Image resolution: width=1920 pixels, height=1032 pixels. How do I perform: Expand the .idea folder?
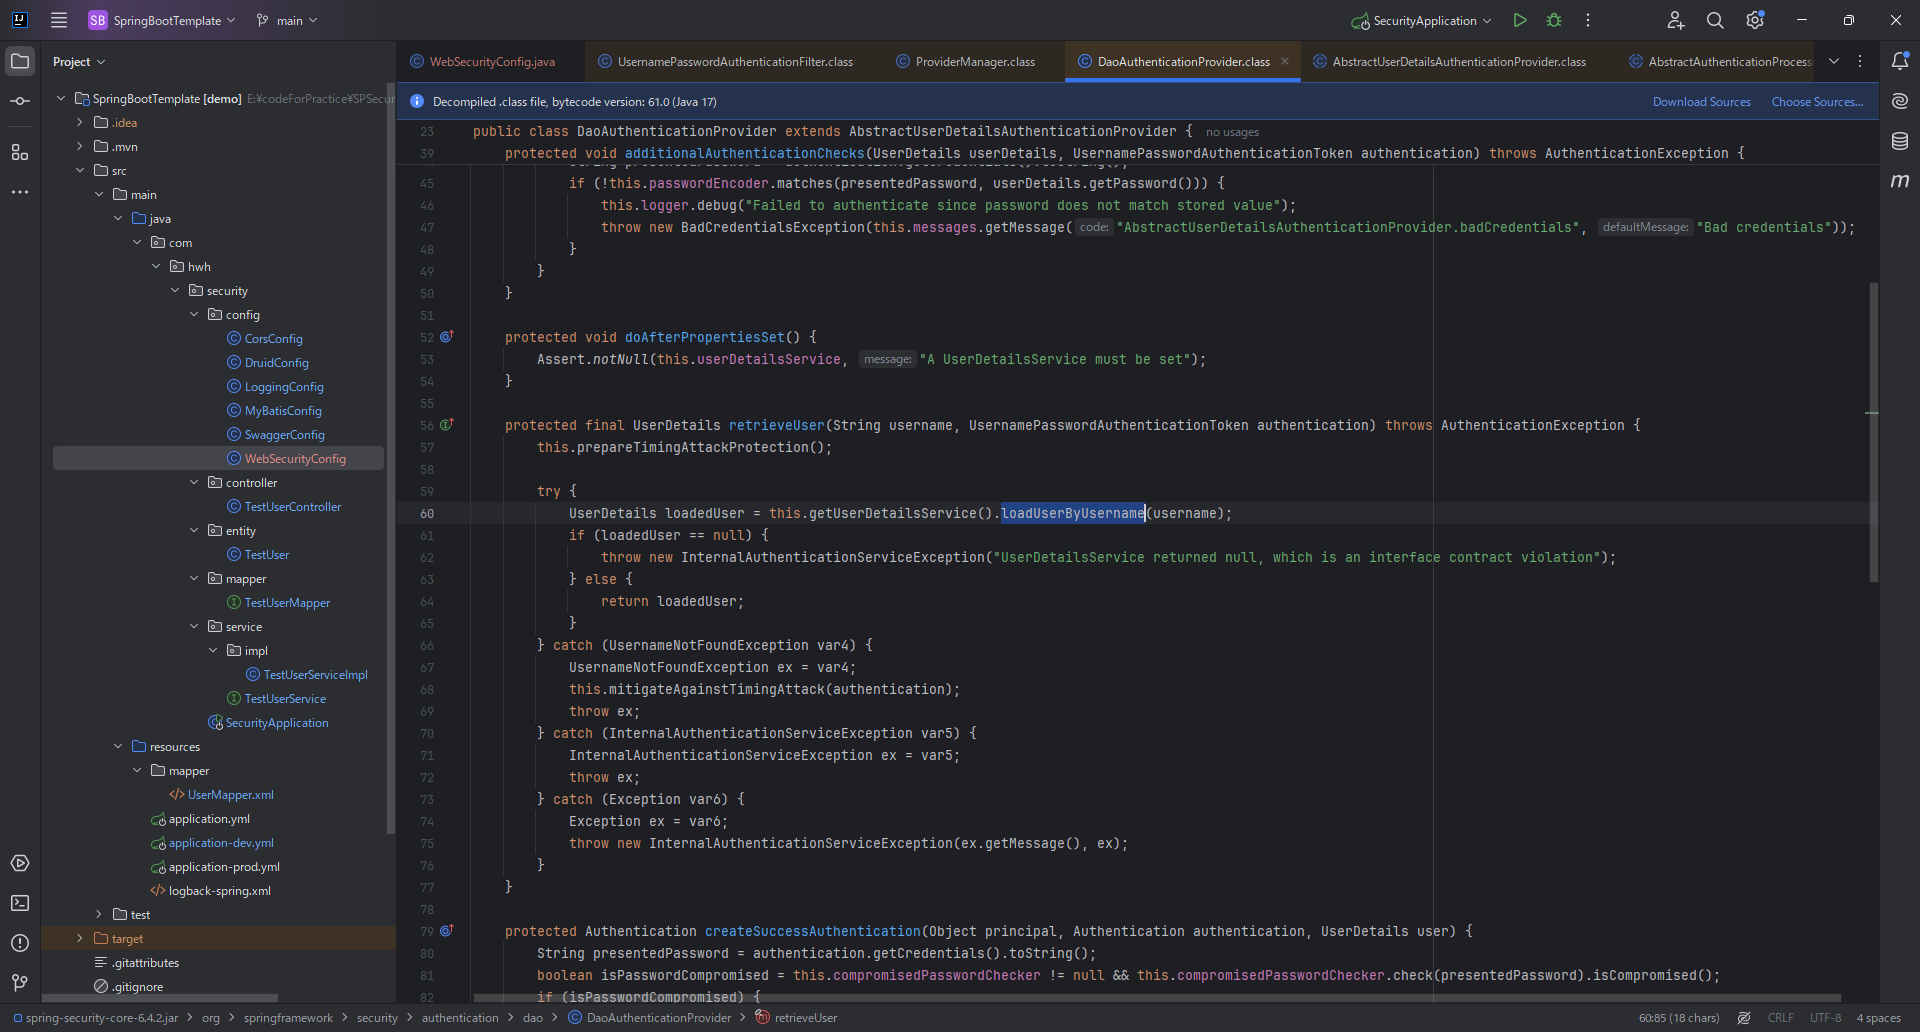[x=80, y=122]
